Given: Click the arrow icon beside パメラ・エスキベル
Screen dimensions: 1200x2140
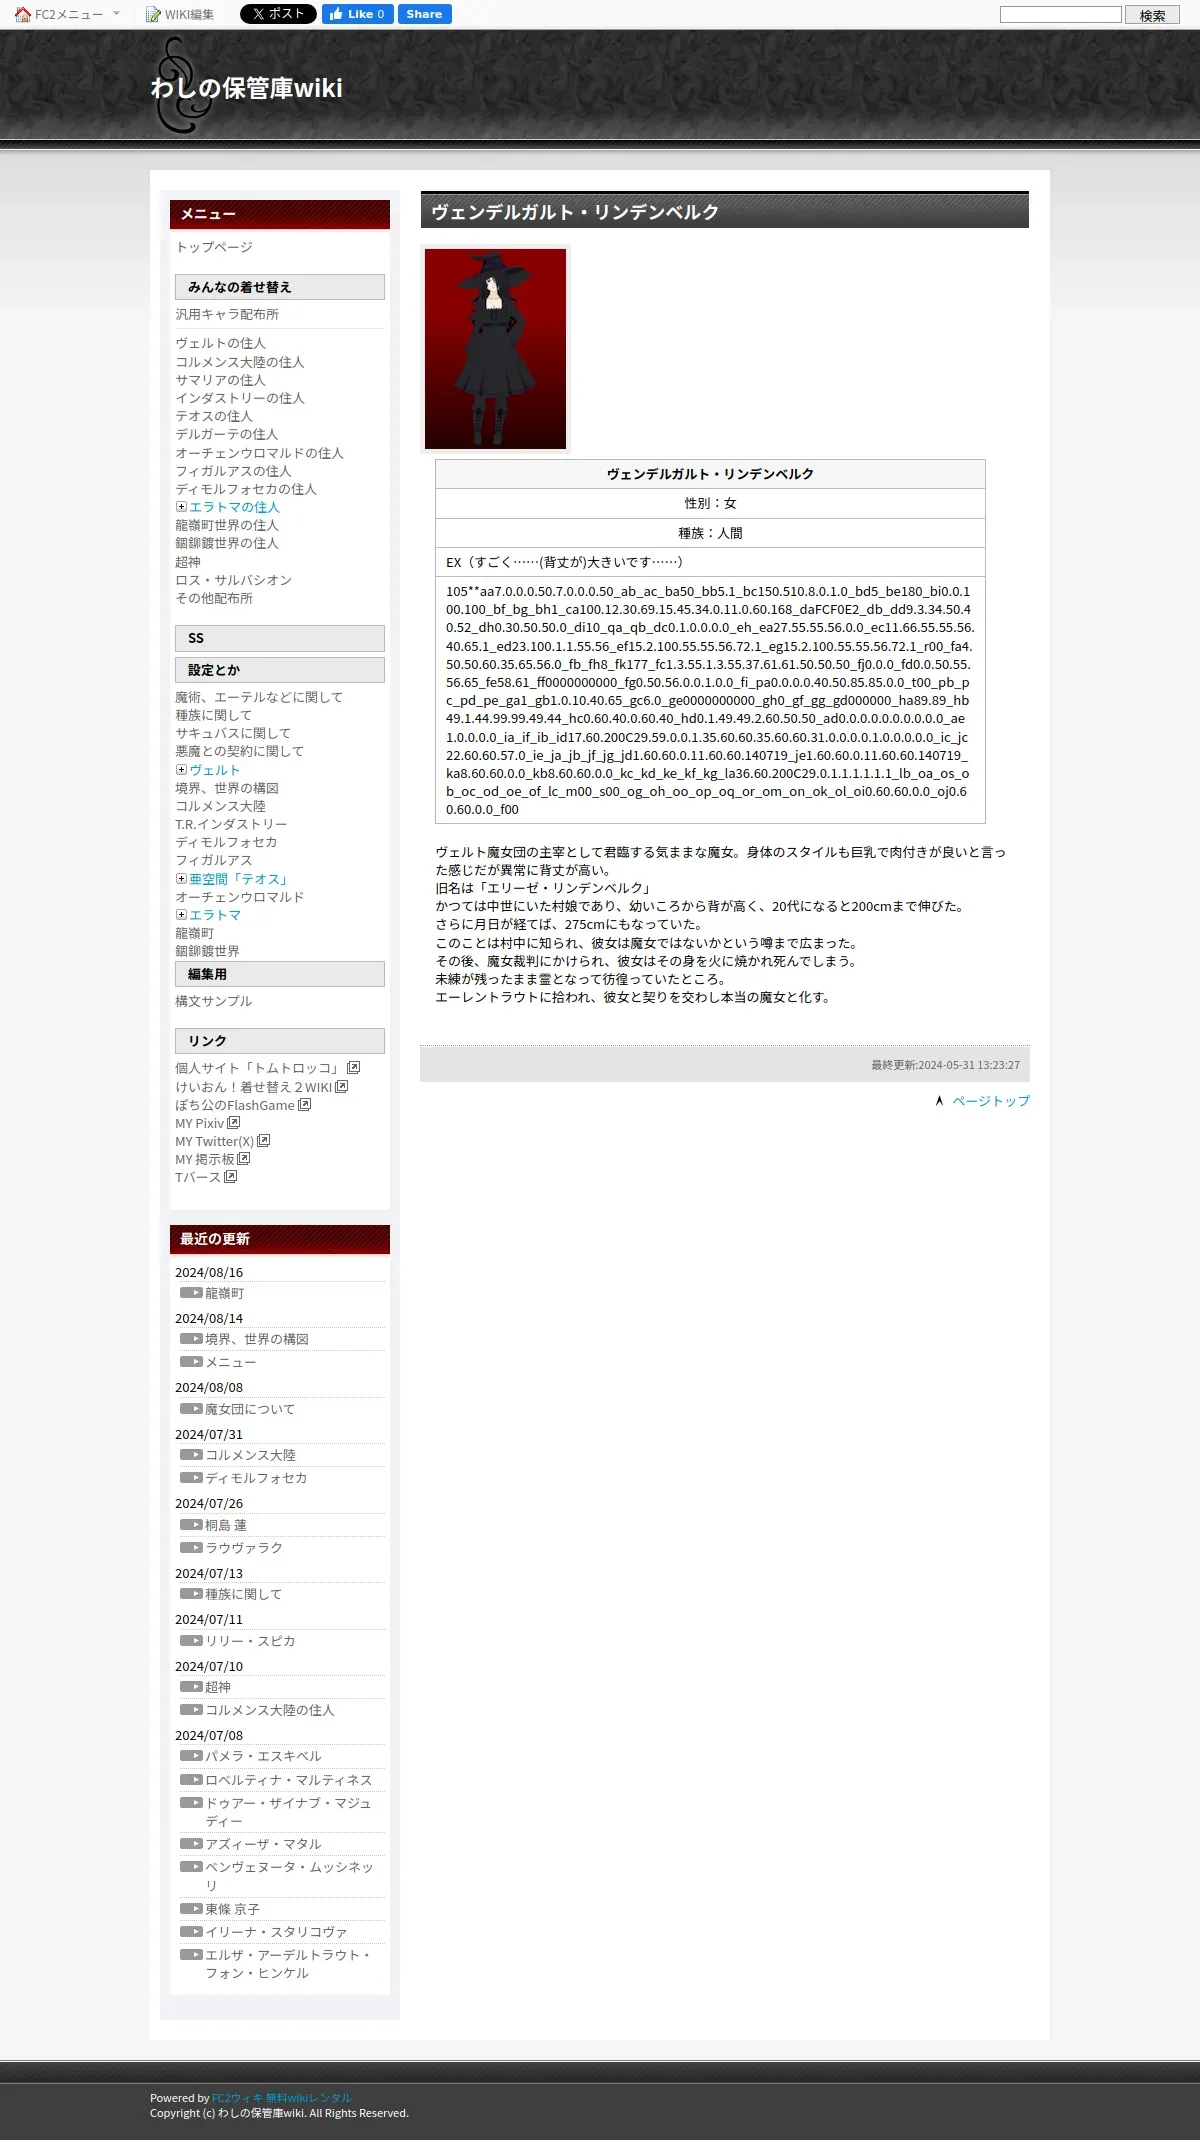Looking at the screenshot, I should (191, 1756).
